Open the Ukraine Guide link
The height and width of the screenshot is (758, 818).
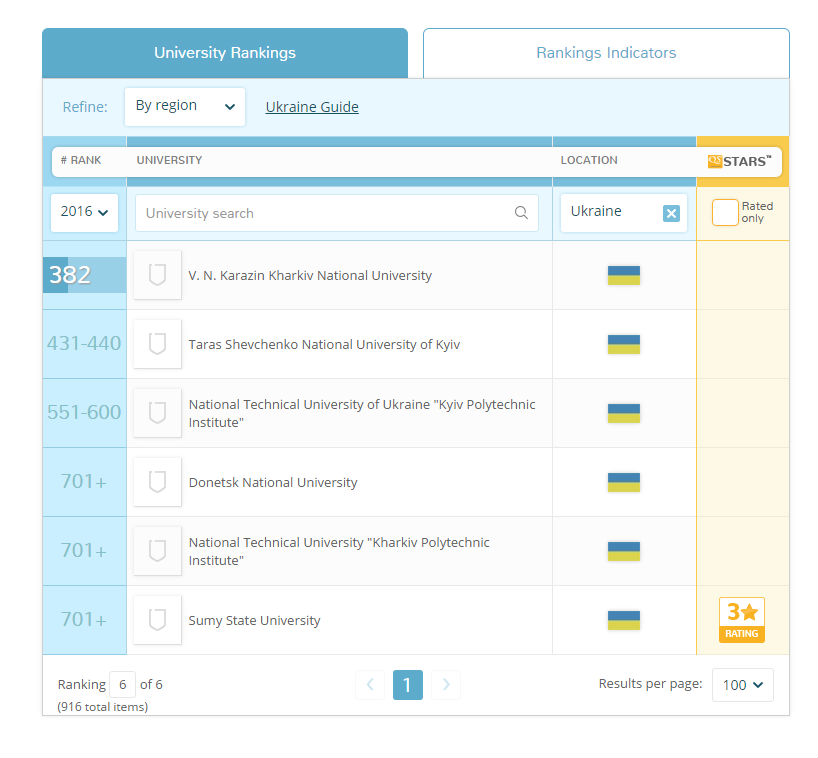click(x=312, y=107)
